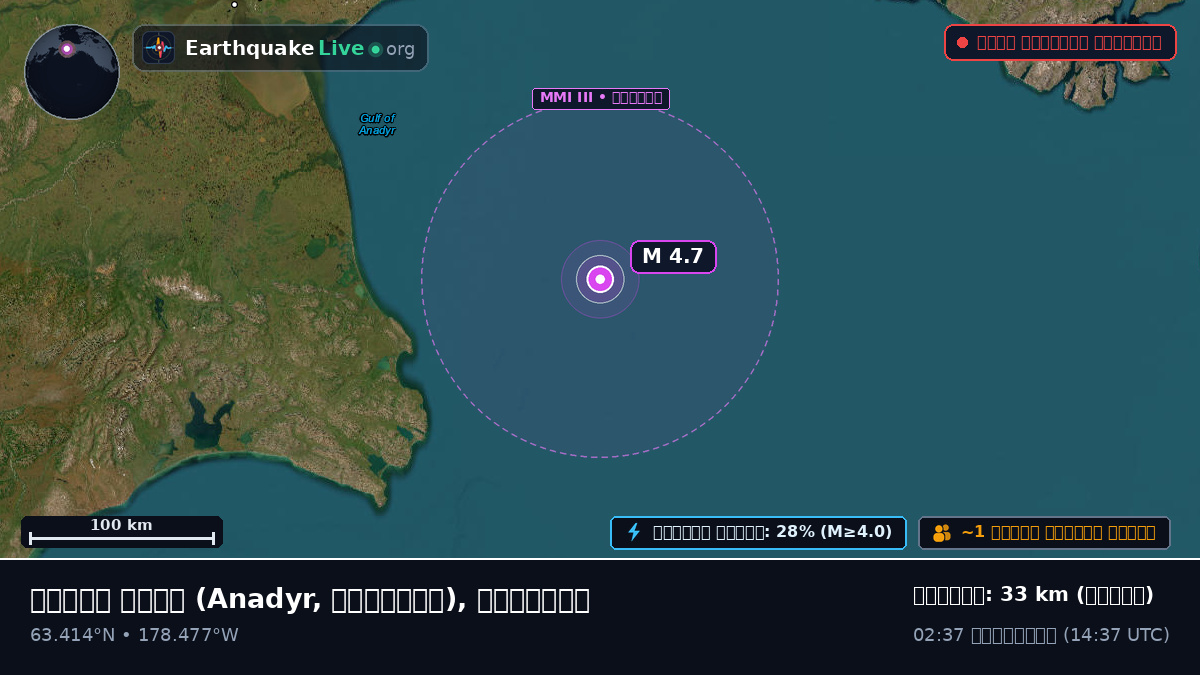Click the 28% aftershock probability badge
1200x675 pixels.
[x=758, y=533]
